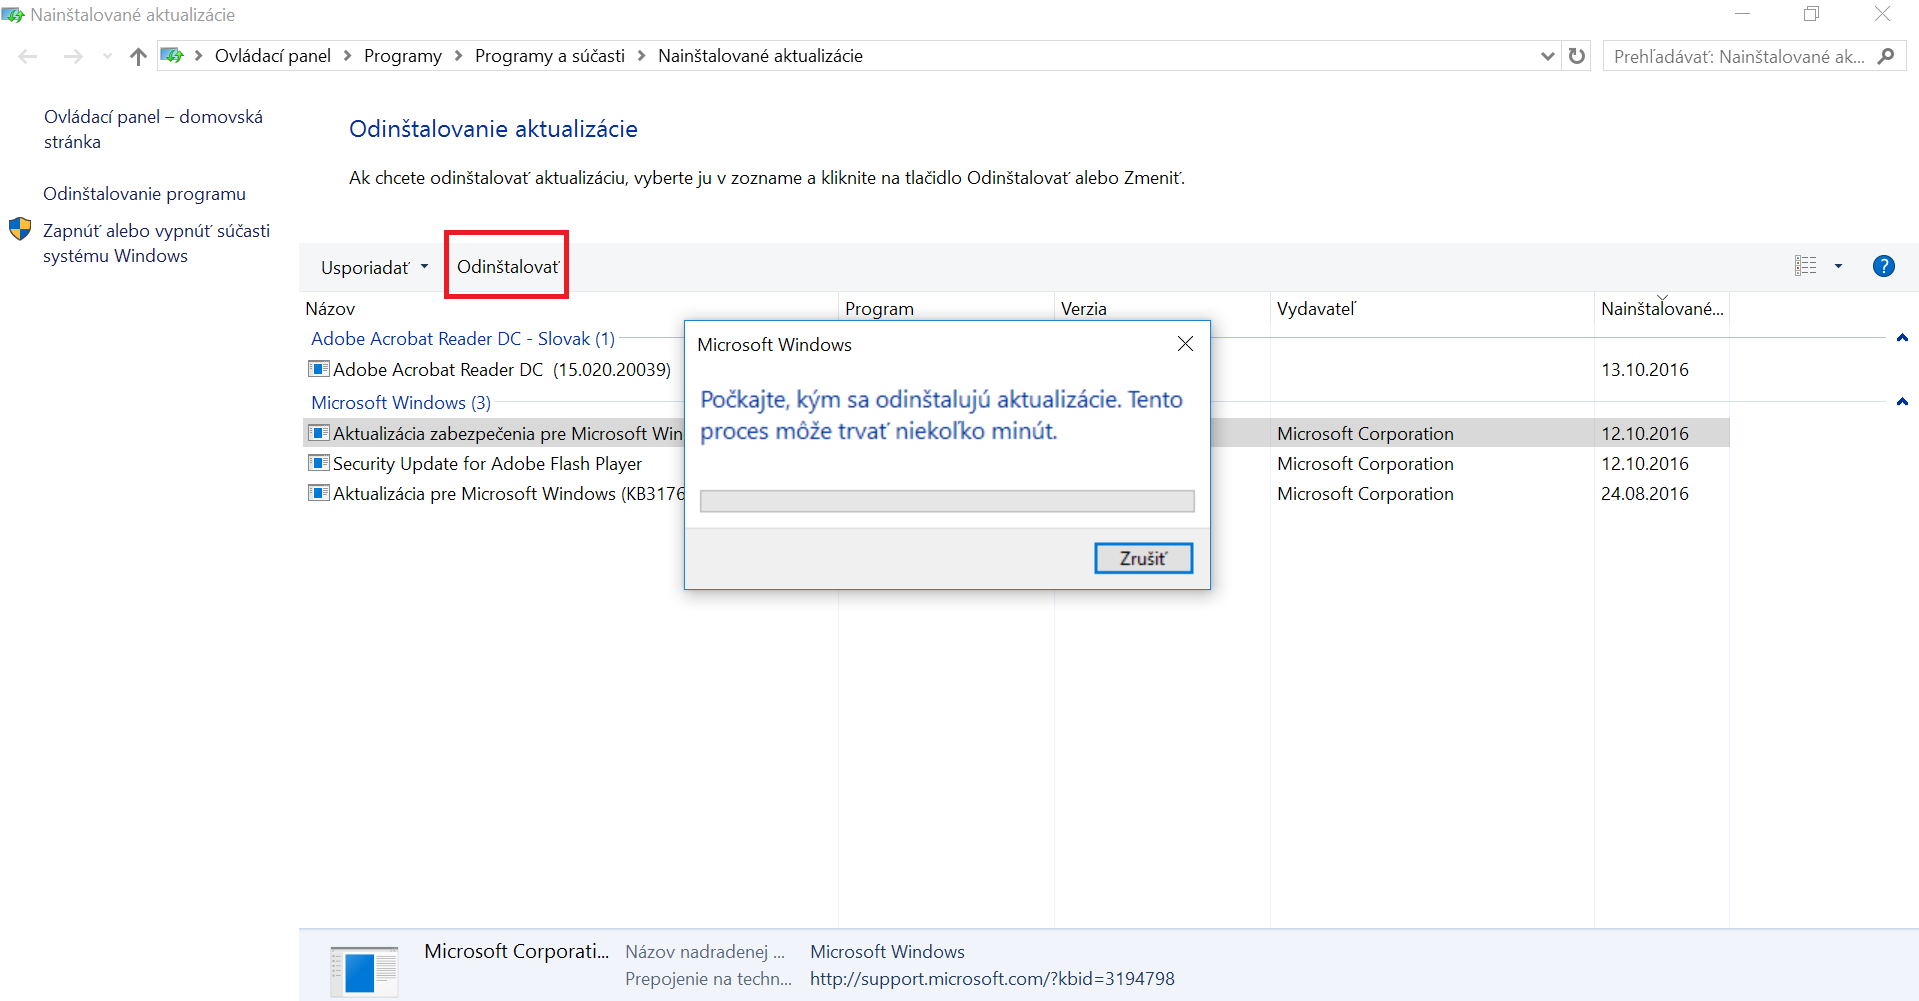Click date 13.10.2016 in installed column

coord(1645,370)
